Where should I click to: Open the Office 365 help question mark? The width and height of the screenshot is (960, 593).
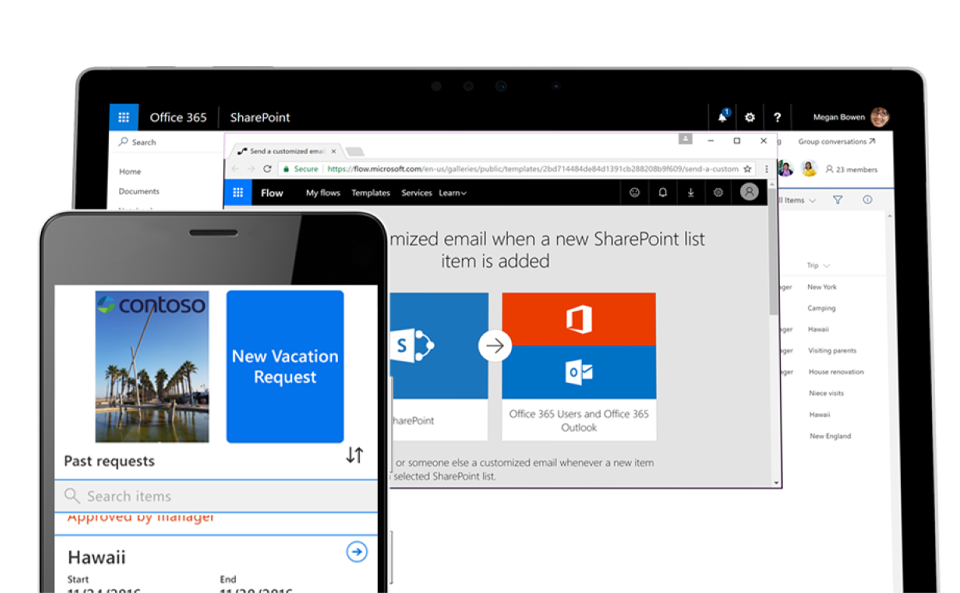point(777,117)
